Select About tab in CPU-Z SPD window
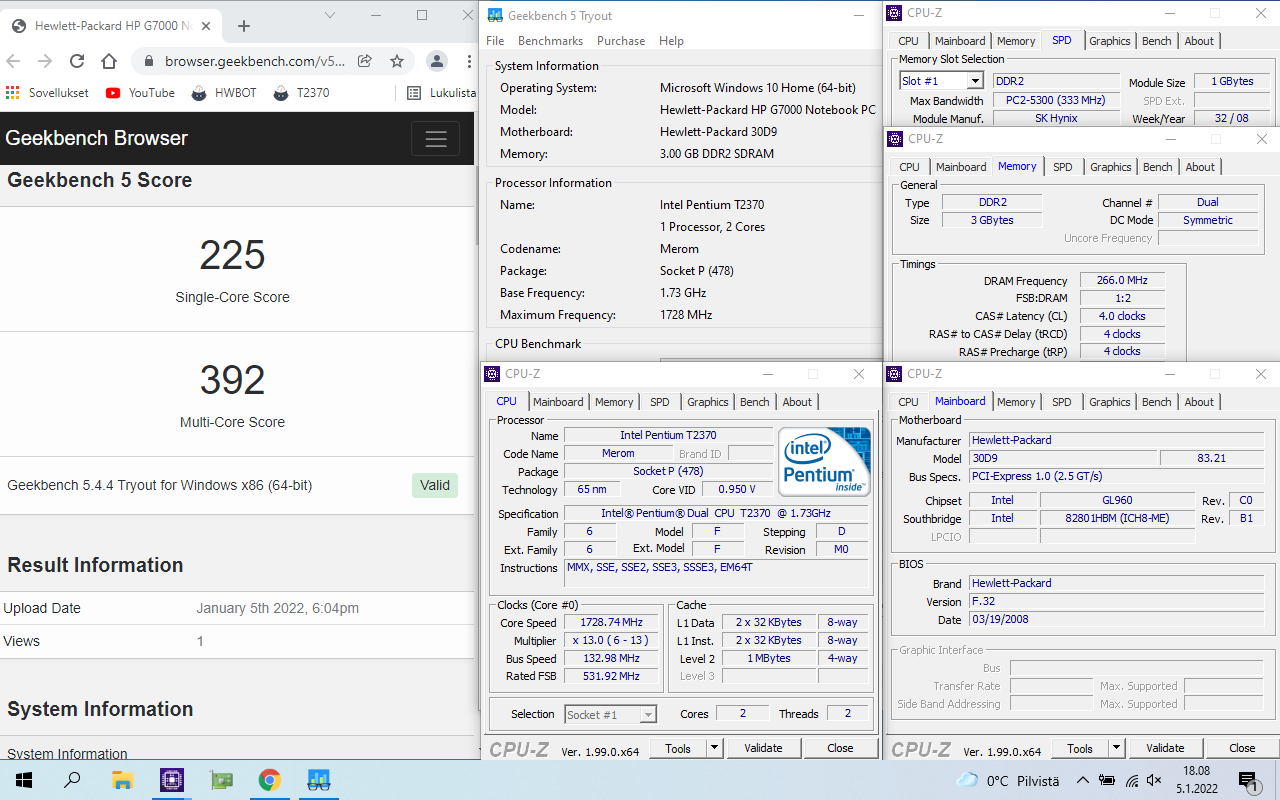Image resolution: width=1280 pixels, height=800 pixels. click(x=1199, y=41)
